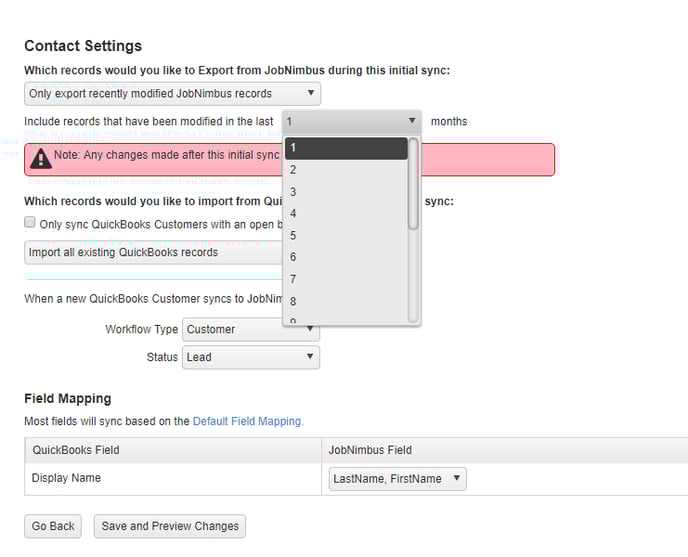Click the Field Mapping heading

[x=68, y=398]
